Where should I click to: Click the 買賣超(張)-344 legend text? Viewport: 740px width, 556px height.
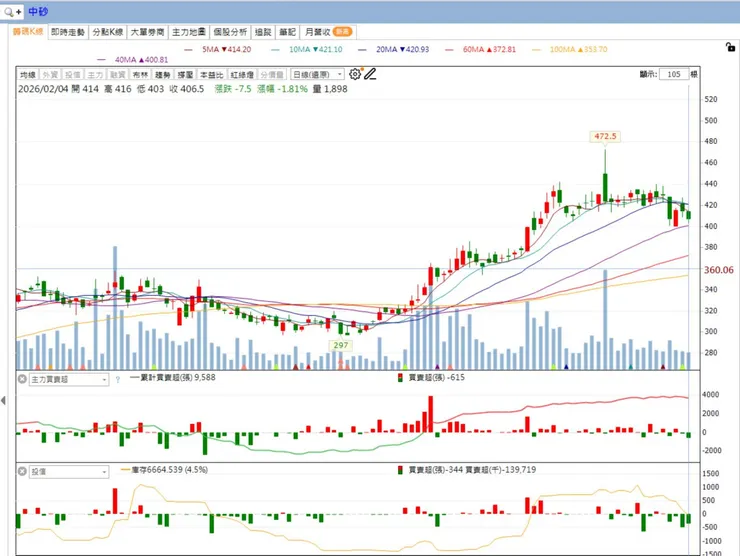[435, 470]
